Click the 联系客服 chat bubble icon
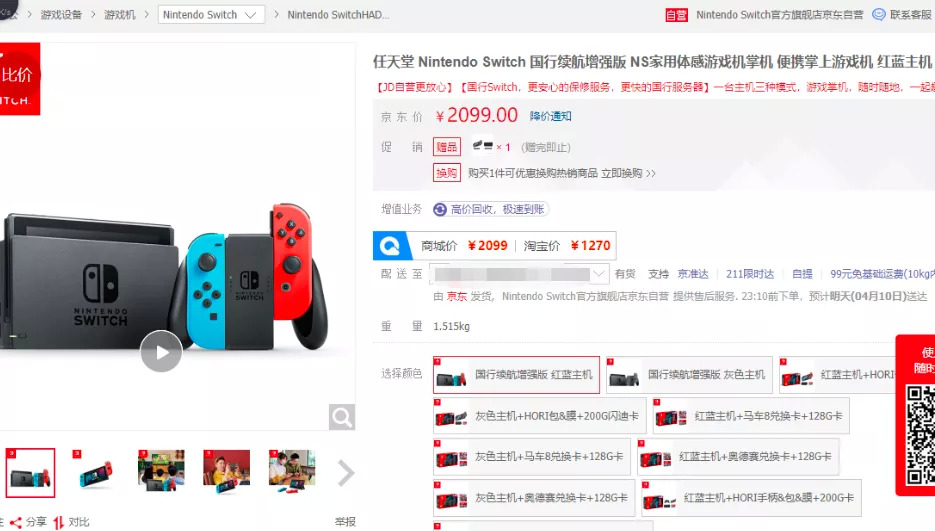This screenshot has height=531, width=935. [878, 14]
